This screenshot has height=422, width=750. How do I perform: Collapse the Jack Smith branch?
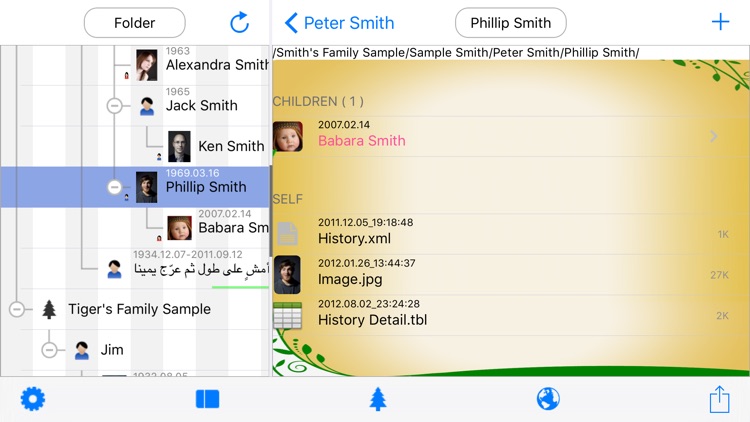tap(114, 106)
